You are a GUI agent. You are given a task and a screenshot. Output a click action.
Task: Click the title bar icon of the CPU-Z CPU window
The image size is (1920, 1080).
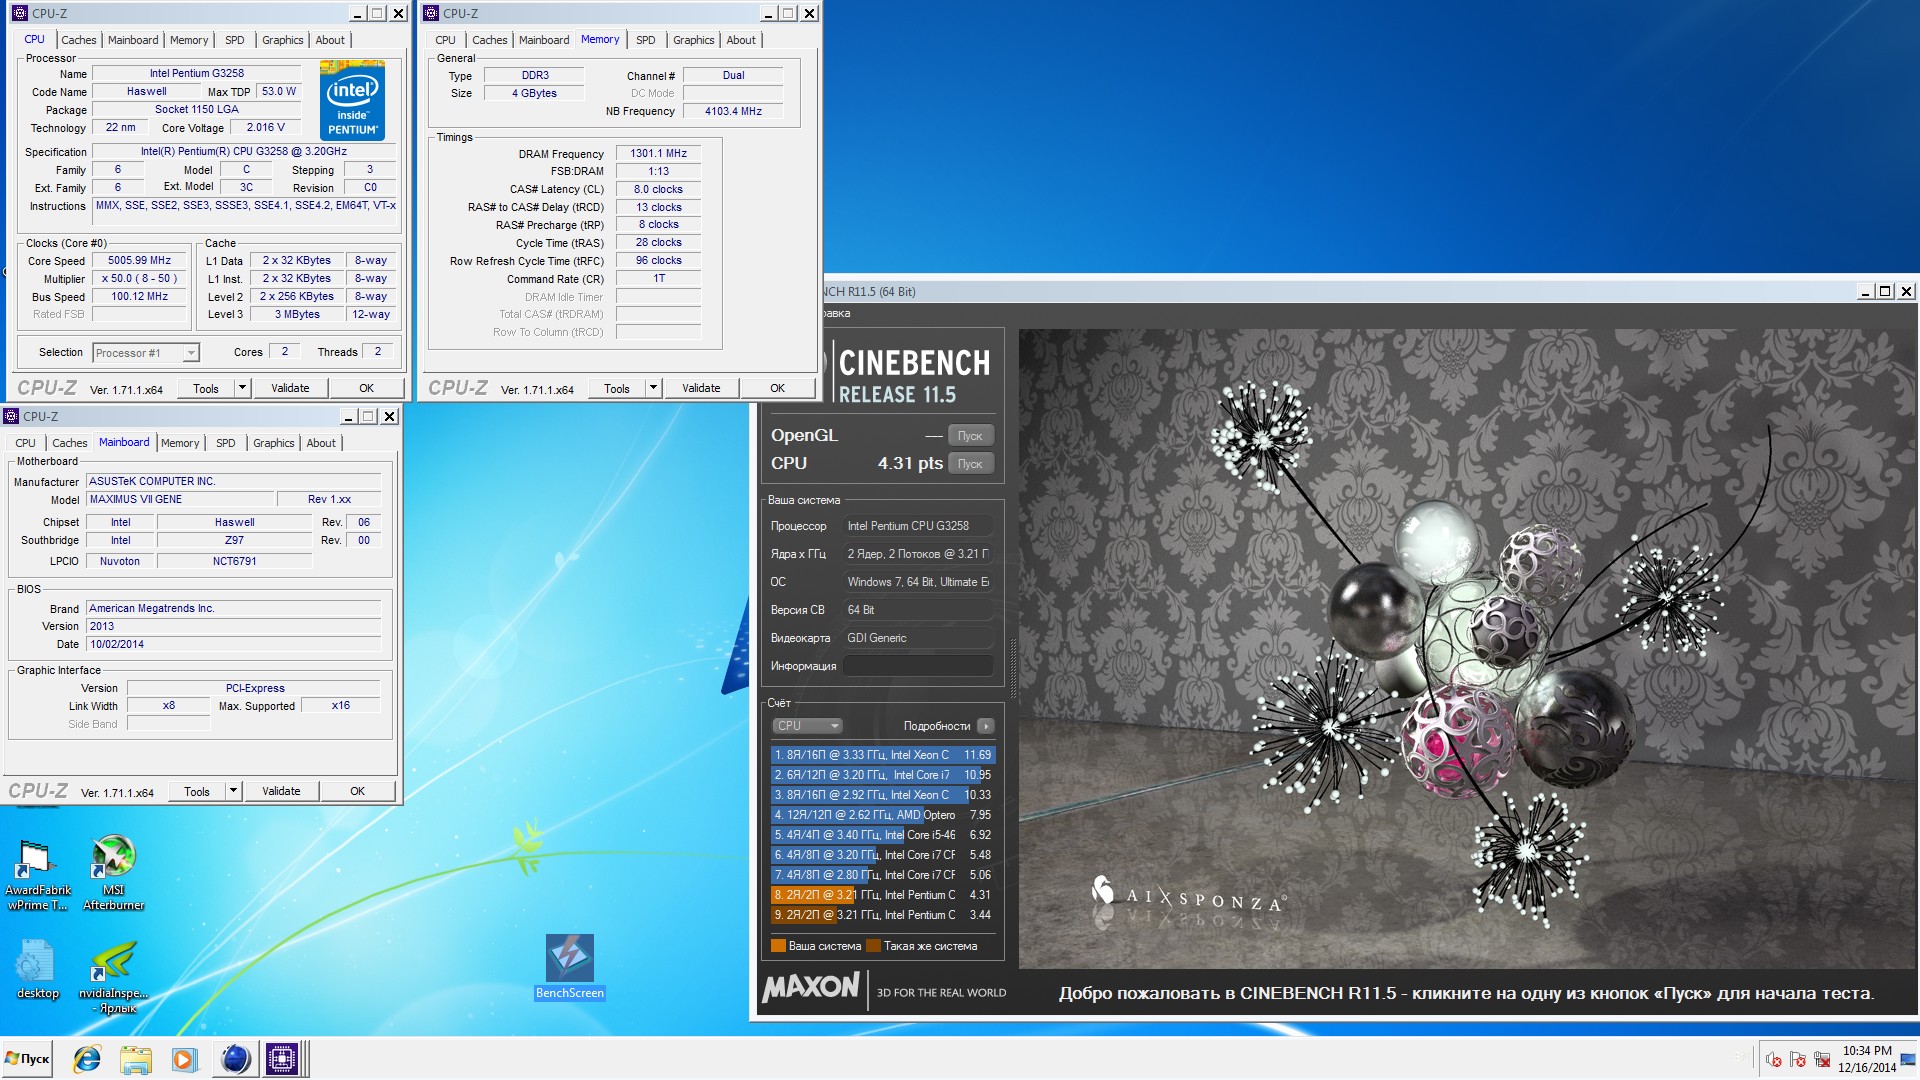[x=19, y=13]
